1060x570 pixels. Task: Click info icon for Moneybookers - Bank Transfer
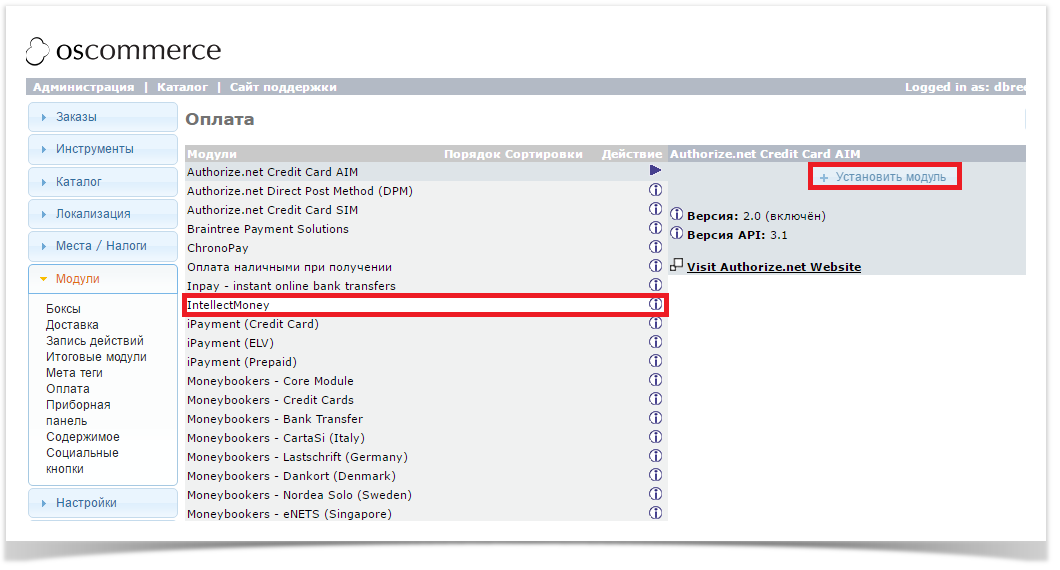pos(656,418)
